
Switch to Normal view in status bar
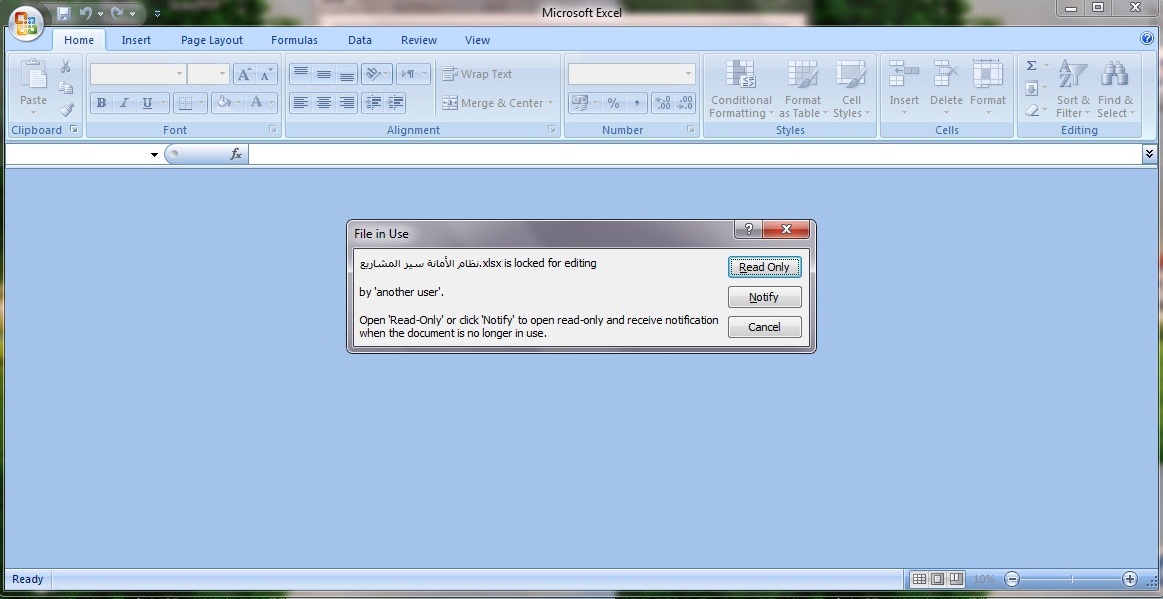[919, 579]
